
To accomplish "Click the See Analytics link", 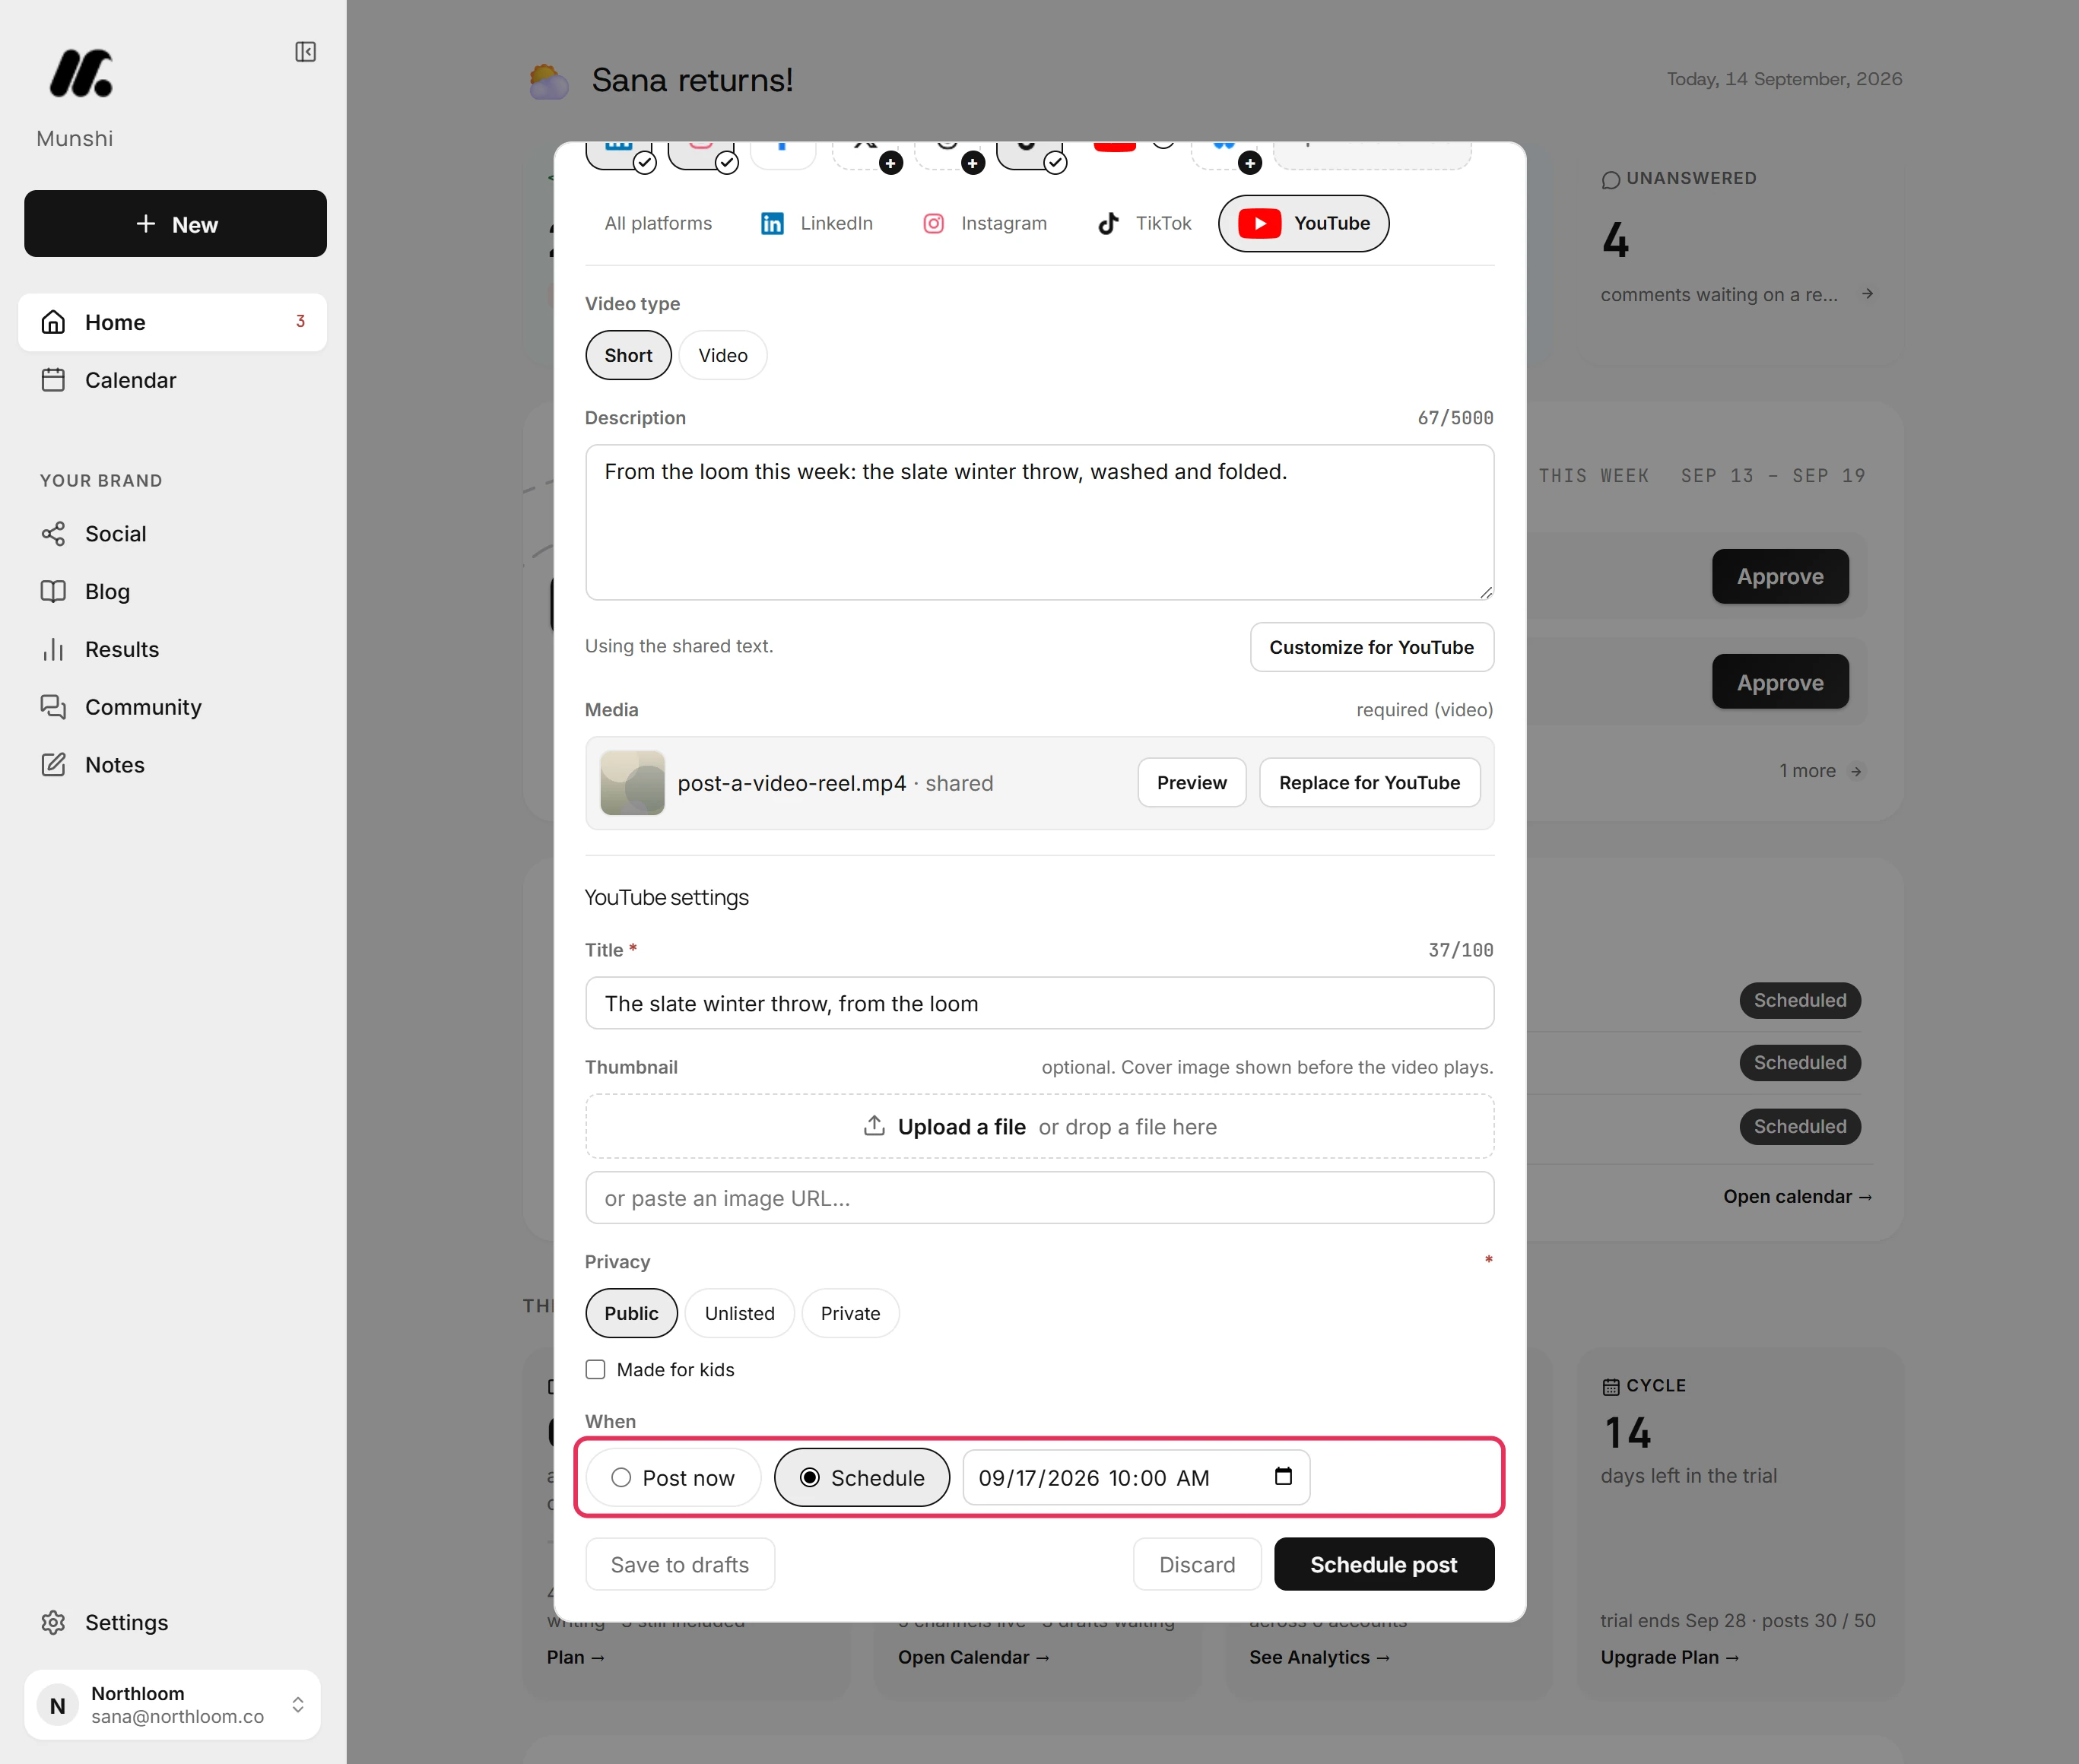I will (x=1319, y=1657).
